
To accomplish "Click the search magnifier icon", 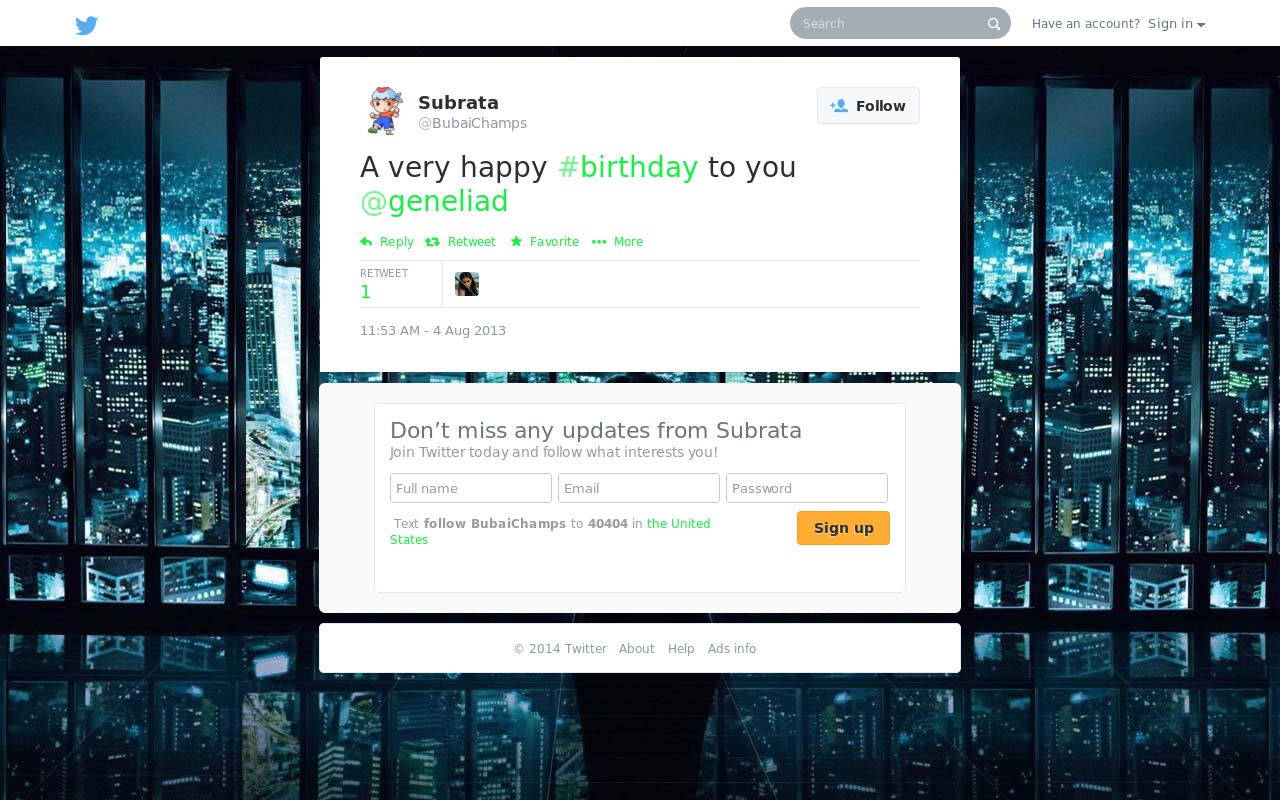I will (994, 24).
